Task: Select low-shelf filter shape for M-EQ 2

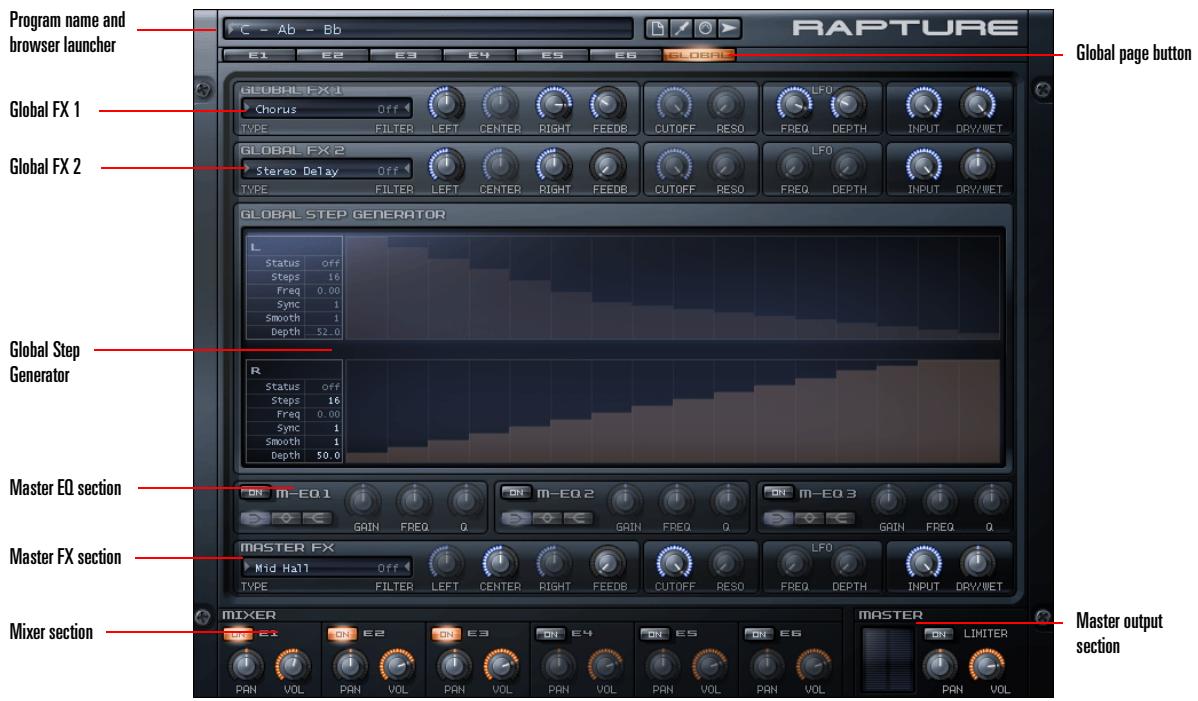Action: click(516, 518)
